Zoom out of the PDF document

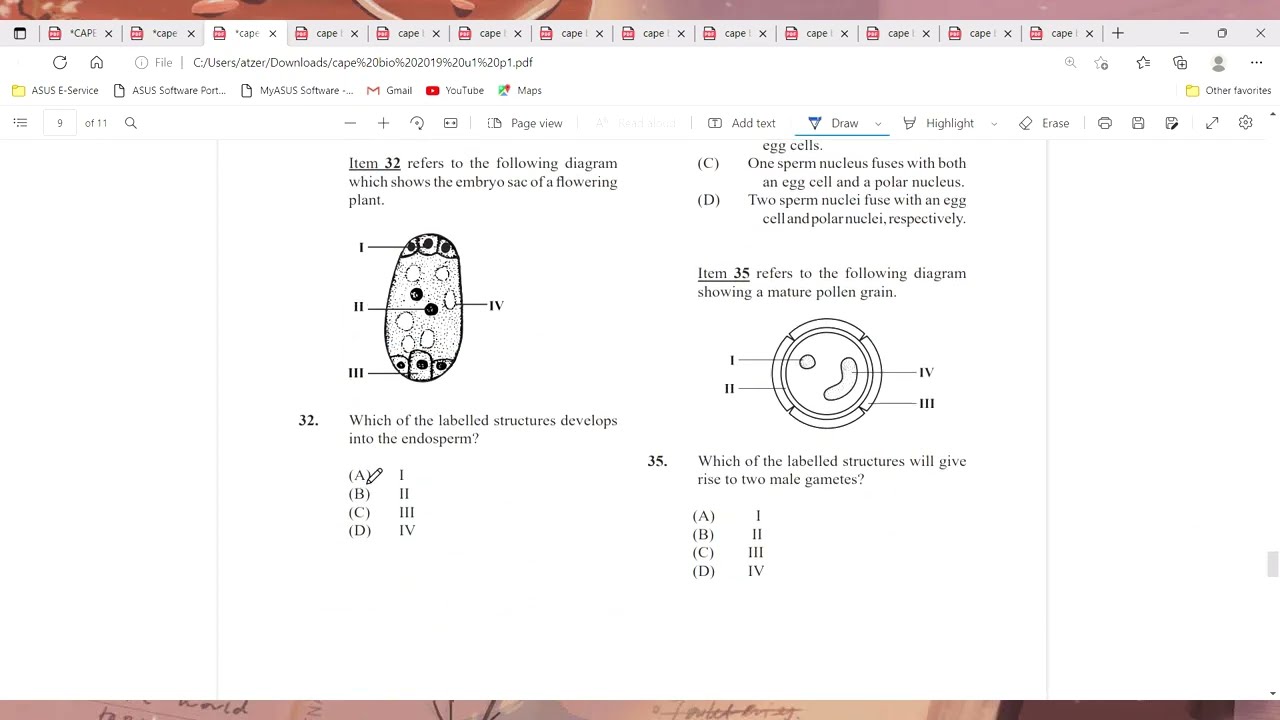tap(350, 123)
